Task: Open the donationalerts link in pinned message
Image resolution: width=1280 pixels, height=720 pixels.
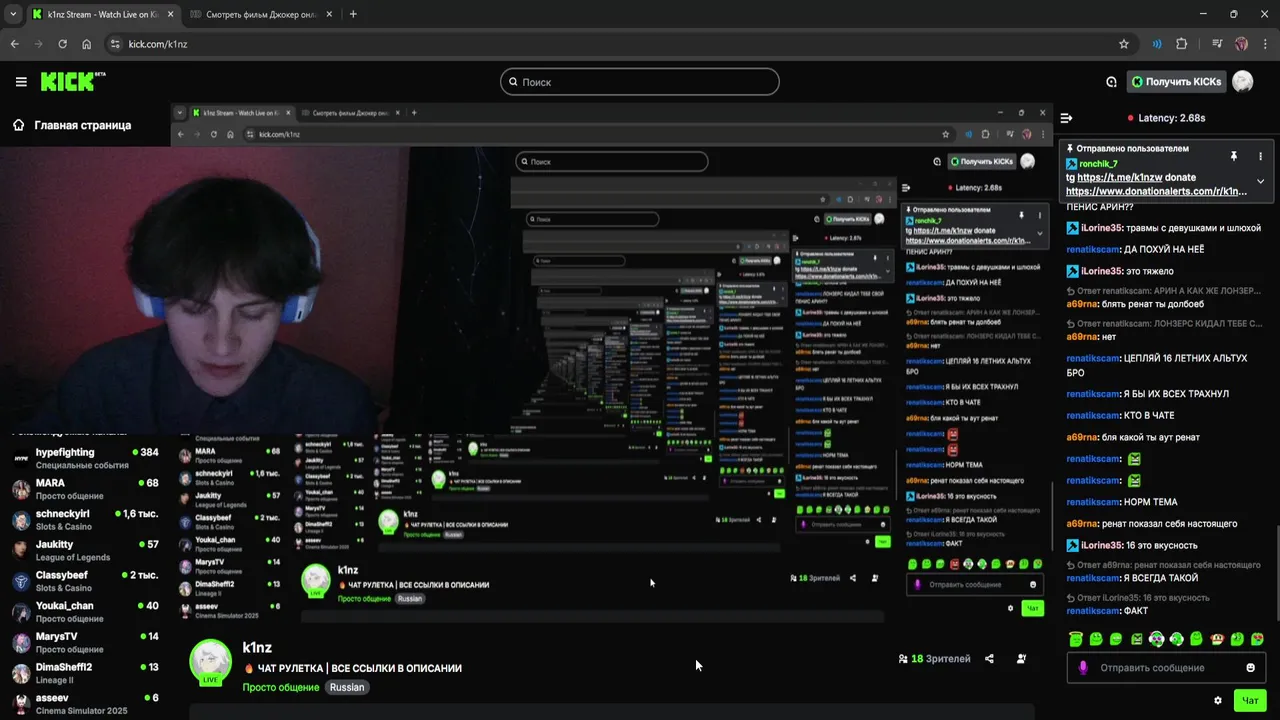Action: point(1156,191)
